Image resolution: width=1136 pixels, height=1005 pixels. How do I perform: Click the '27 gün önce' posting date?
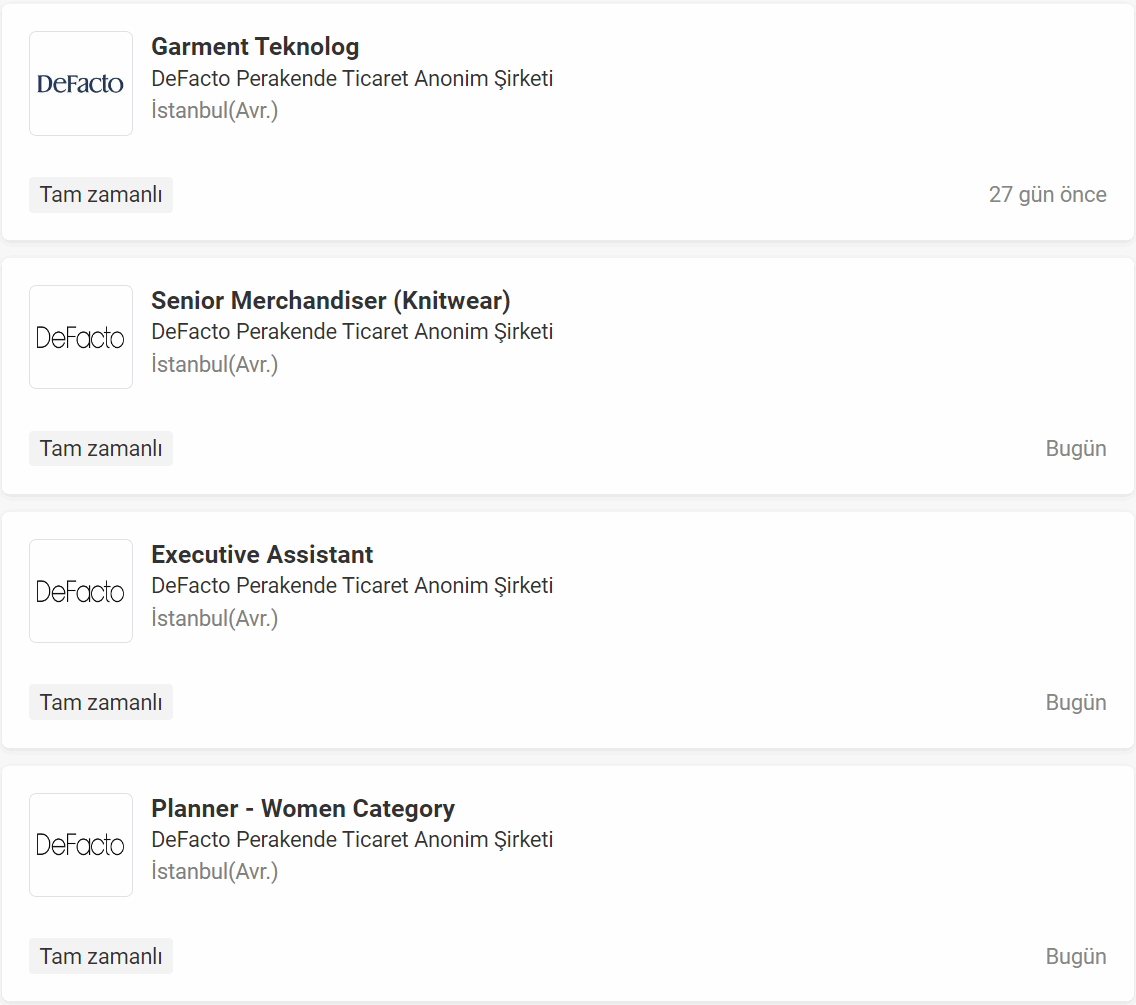click(x=1048, y=195)
